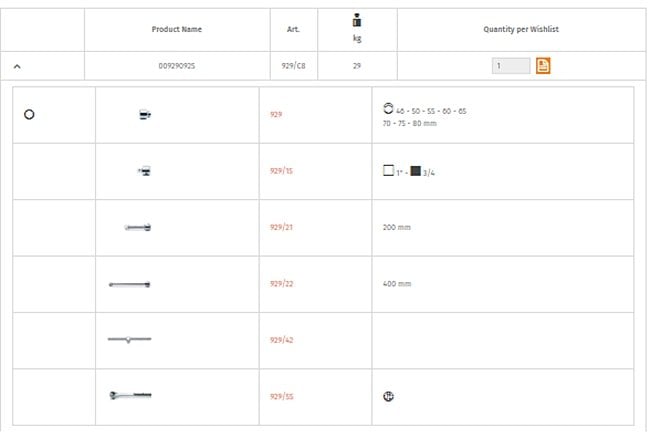Click the weight kg icon in header
Viewport: 650px width, 437px height.
pos(357,22)
